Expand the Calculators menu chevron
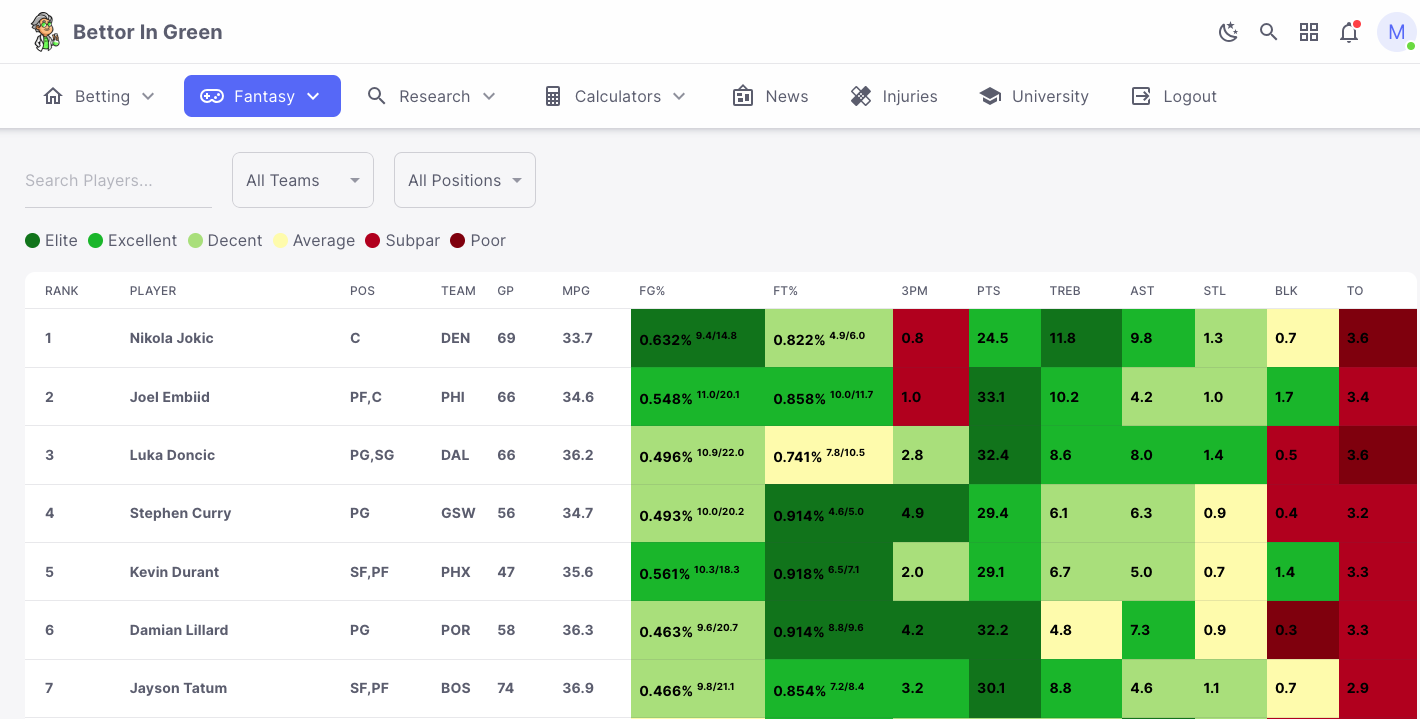1420x719 pixels. (x=679, y=96)
